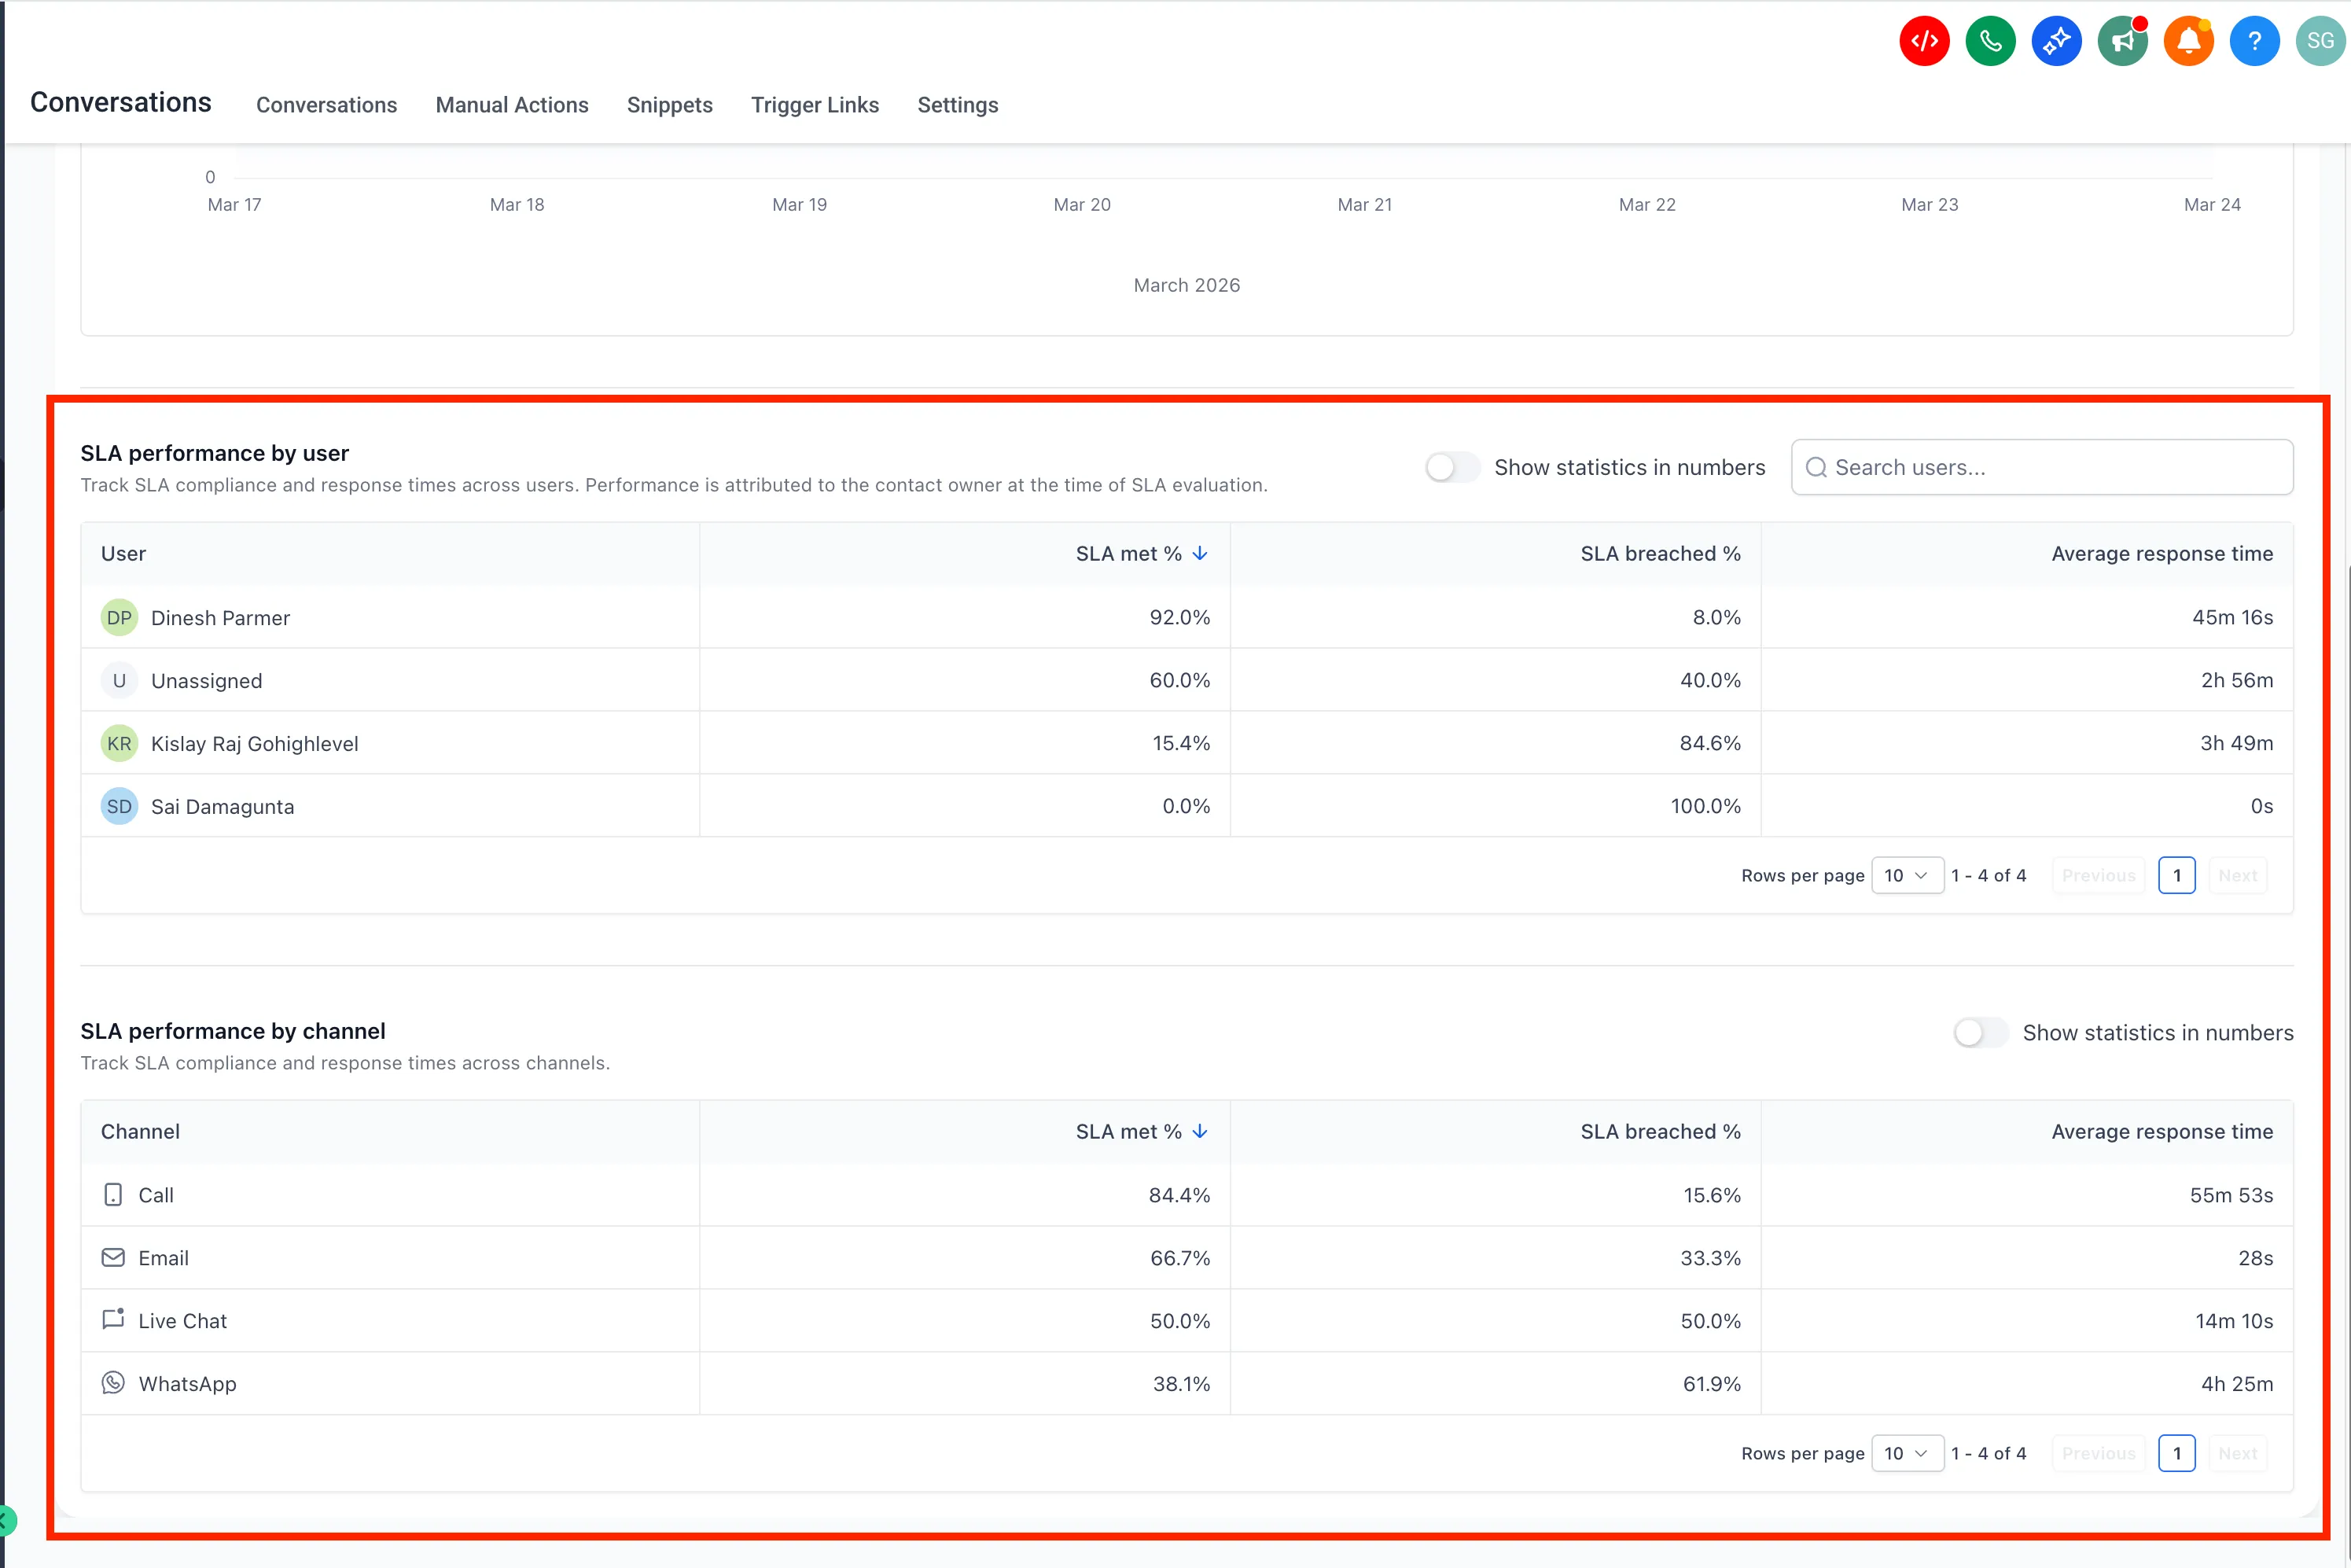
Task: Open the AI sparkles icon
Action: (x=2056, y=40)
